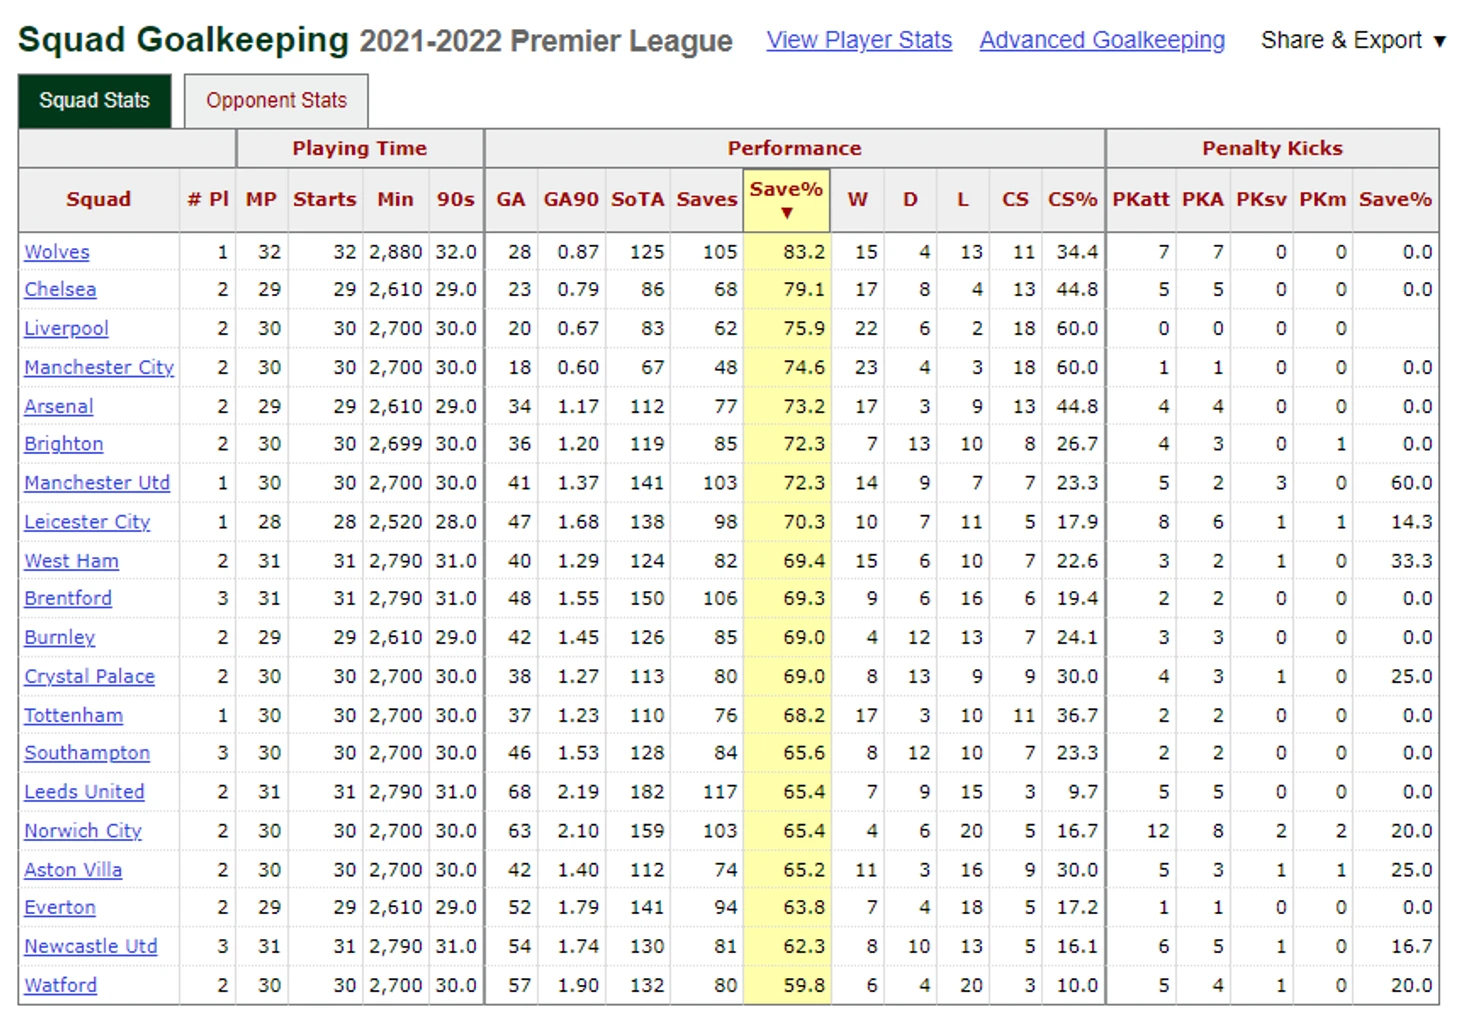This screenshot has height=1022, width=1460.
Task: Click the Squad column header
Action: point(99,200)
